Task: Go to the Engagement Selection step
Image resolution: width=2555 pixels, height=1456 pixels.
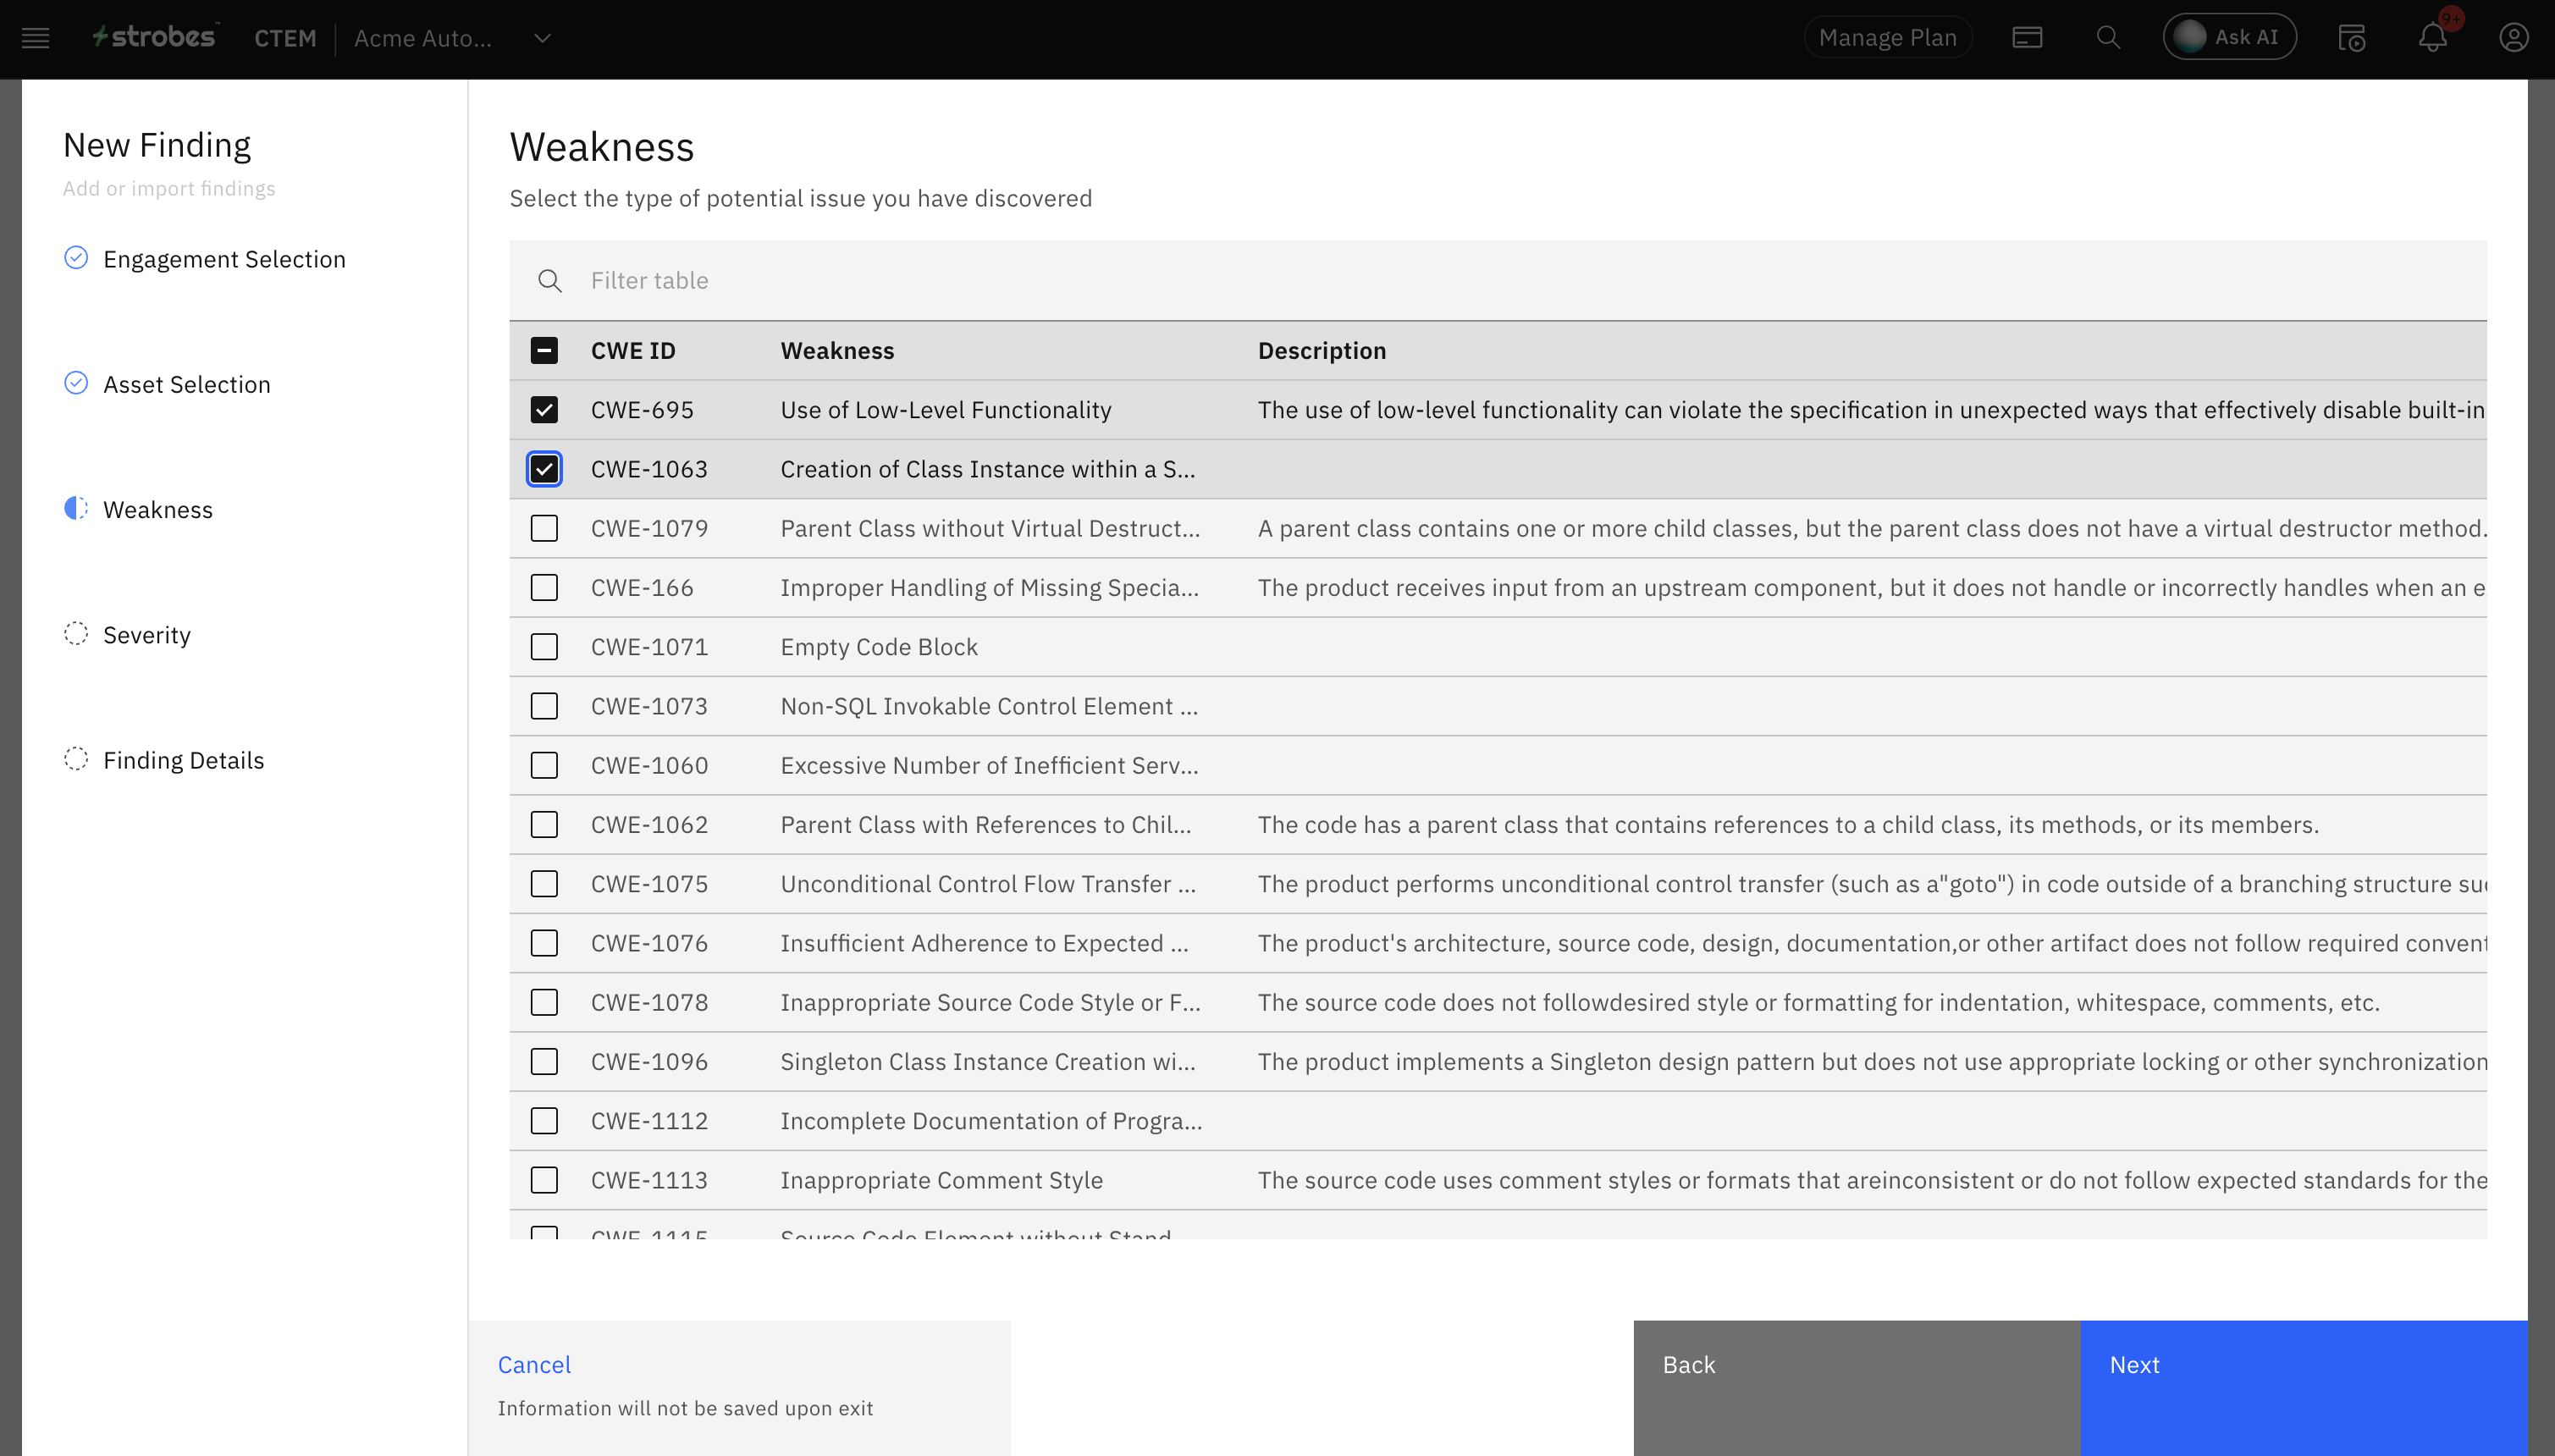Action: [224, 259]
